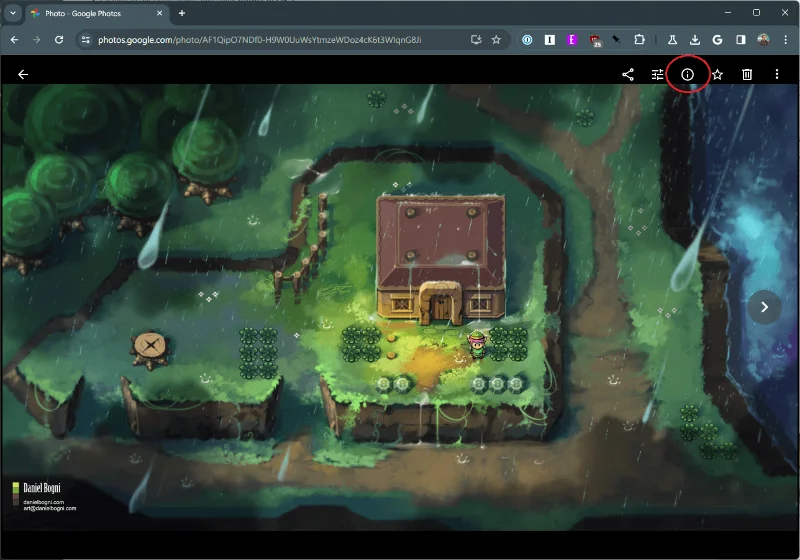Go back to the photo library

tap(23, 74)
